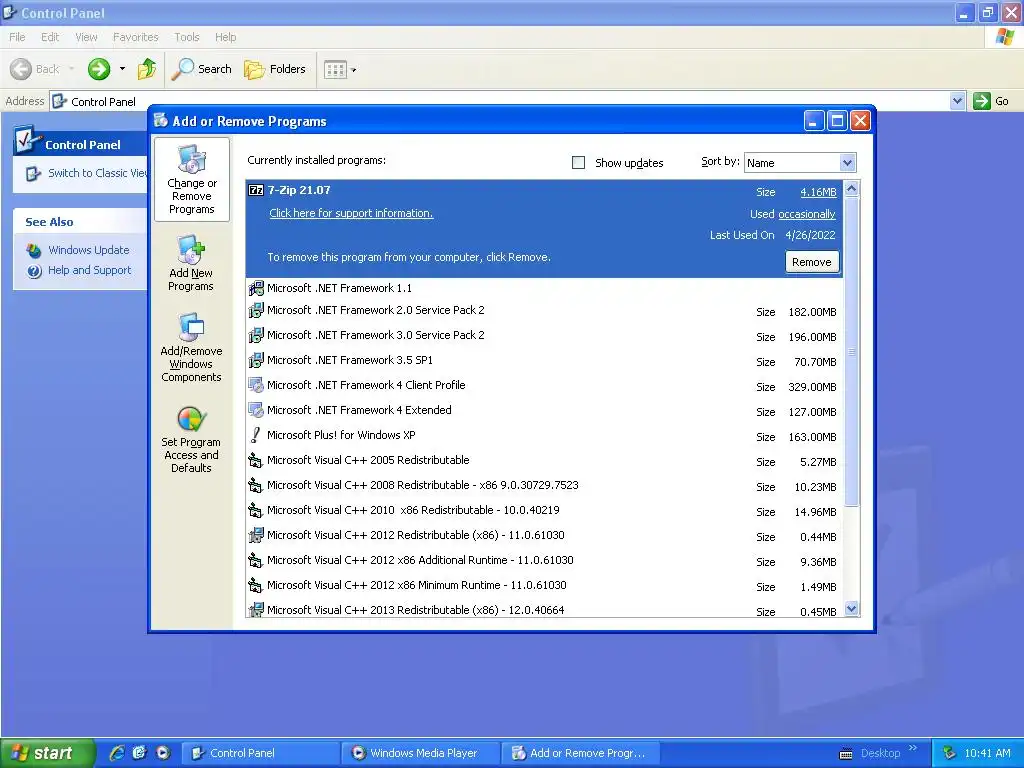Open the File menu
The height and width of the screenshot is (768, 1024).
[17, 37]
